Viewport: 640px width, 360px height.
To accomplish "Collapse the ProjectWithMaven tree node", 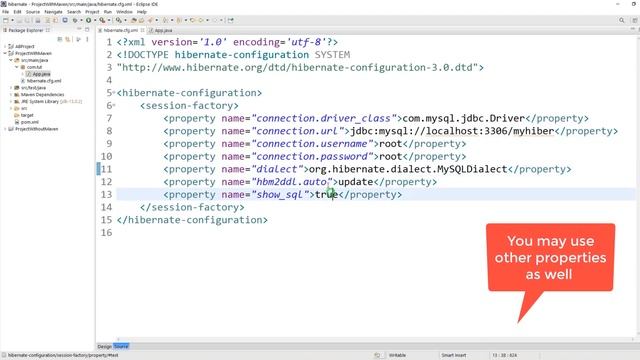I will pos(5,53).
